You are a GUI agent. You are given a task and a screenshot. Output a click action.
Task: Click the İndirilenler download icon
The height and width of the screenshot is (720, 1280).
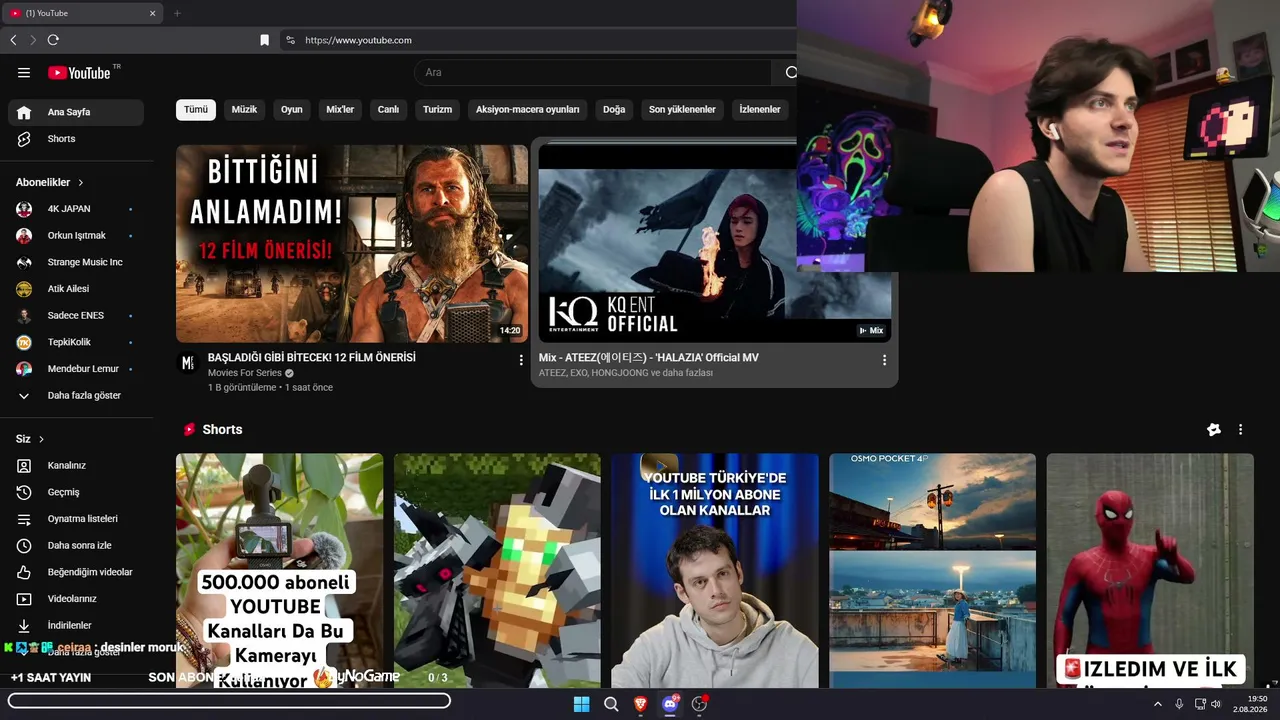pos(24,625)
